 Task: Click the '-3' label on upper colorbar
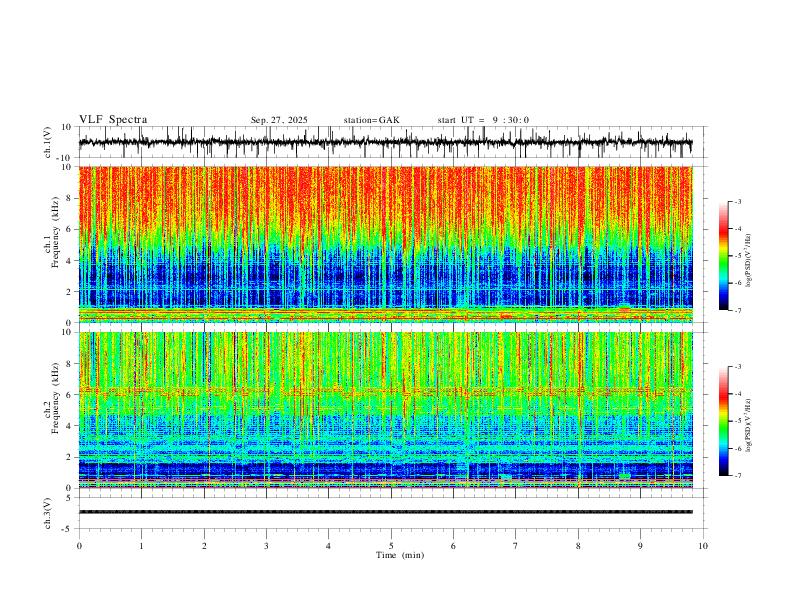(x=738, y=201)
